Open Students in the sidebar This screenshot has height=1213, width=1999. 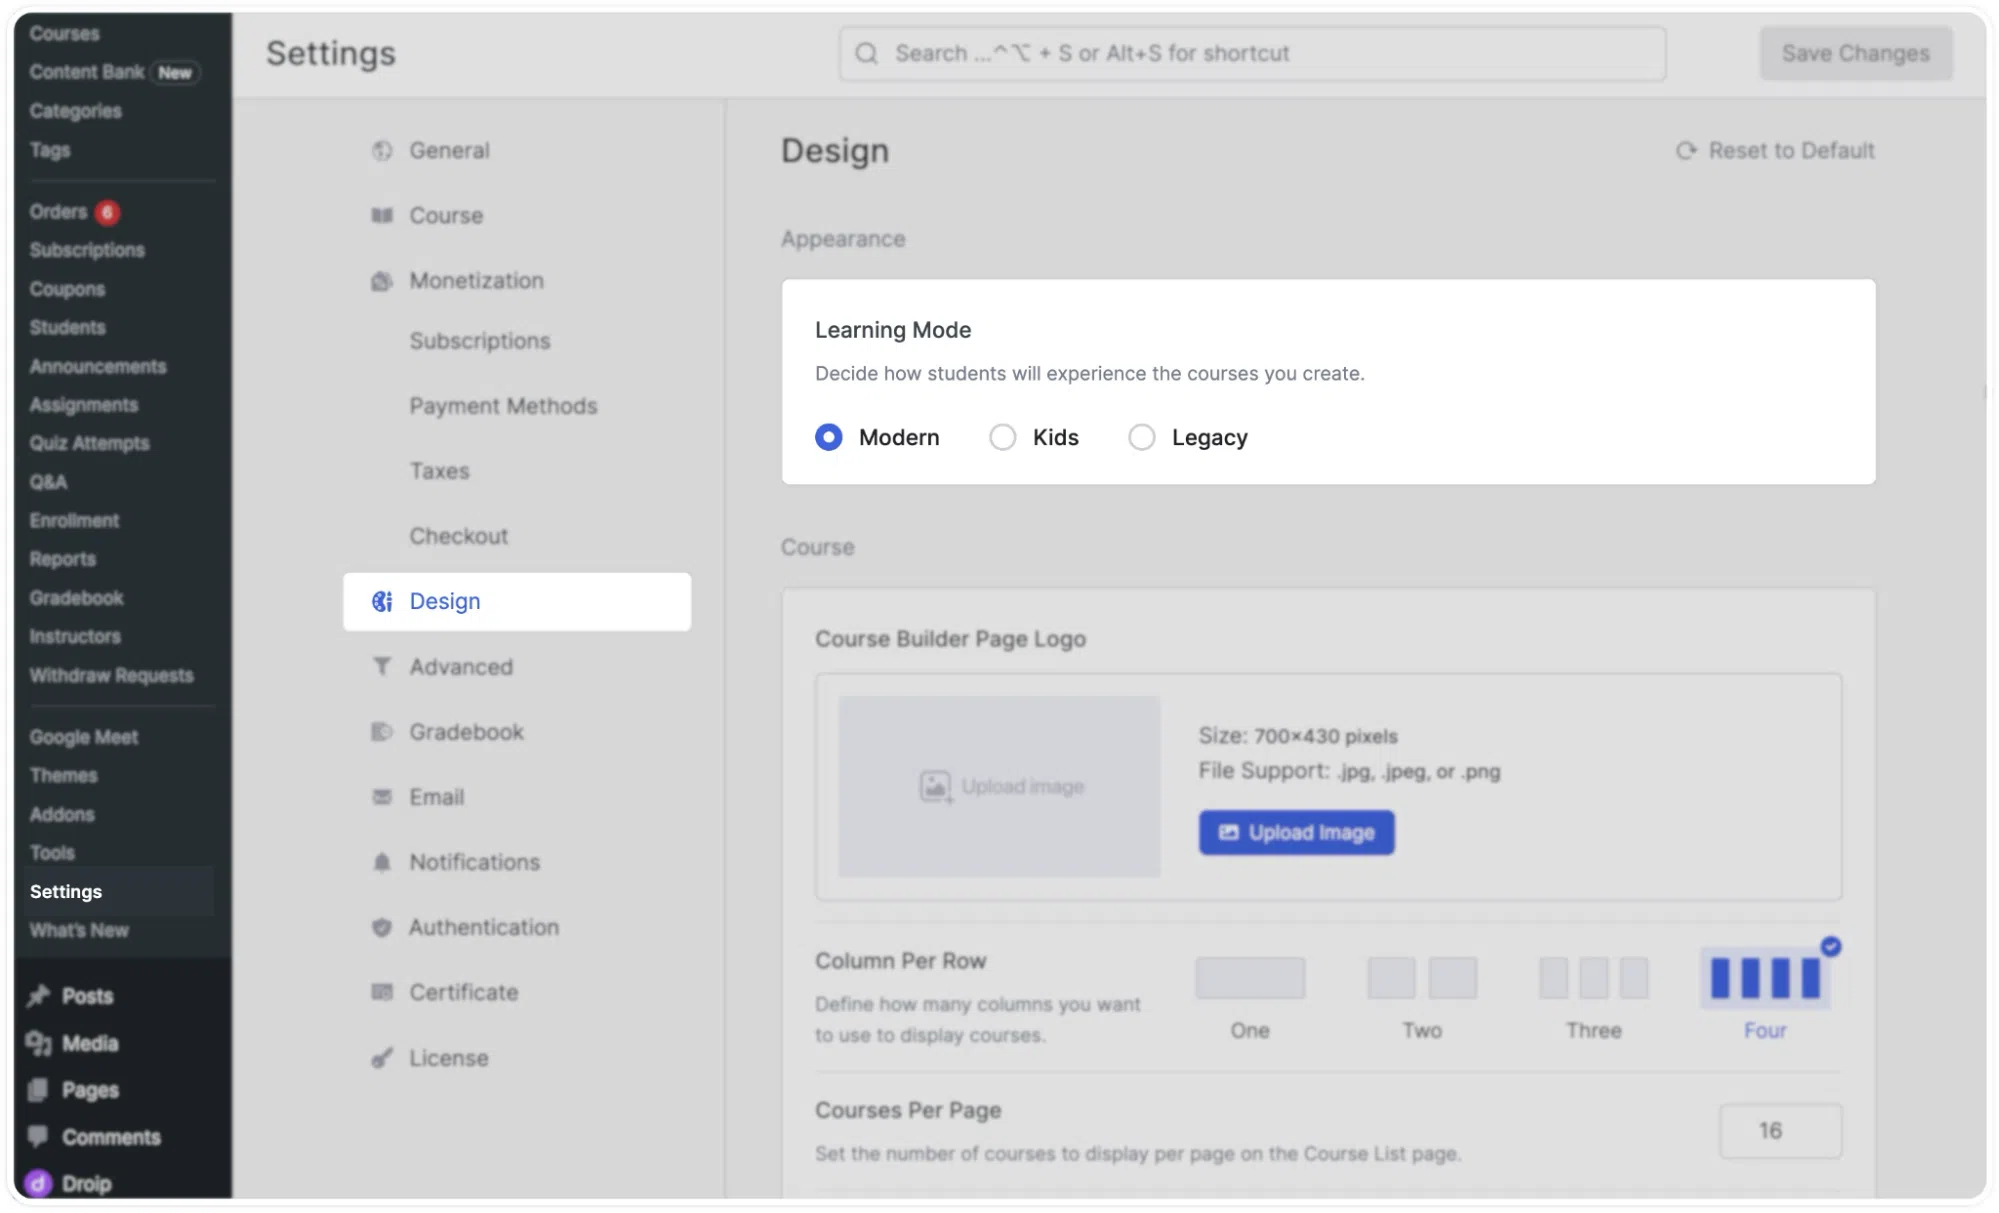67,327
